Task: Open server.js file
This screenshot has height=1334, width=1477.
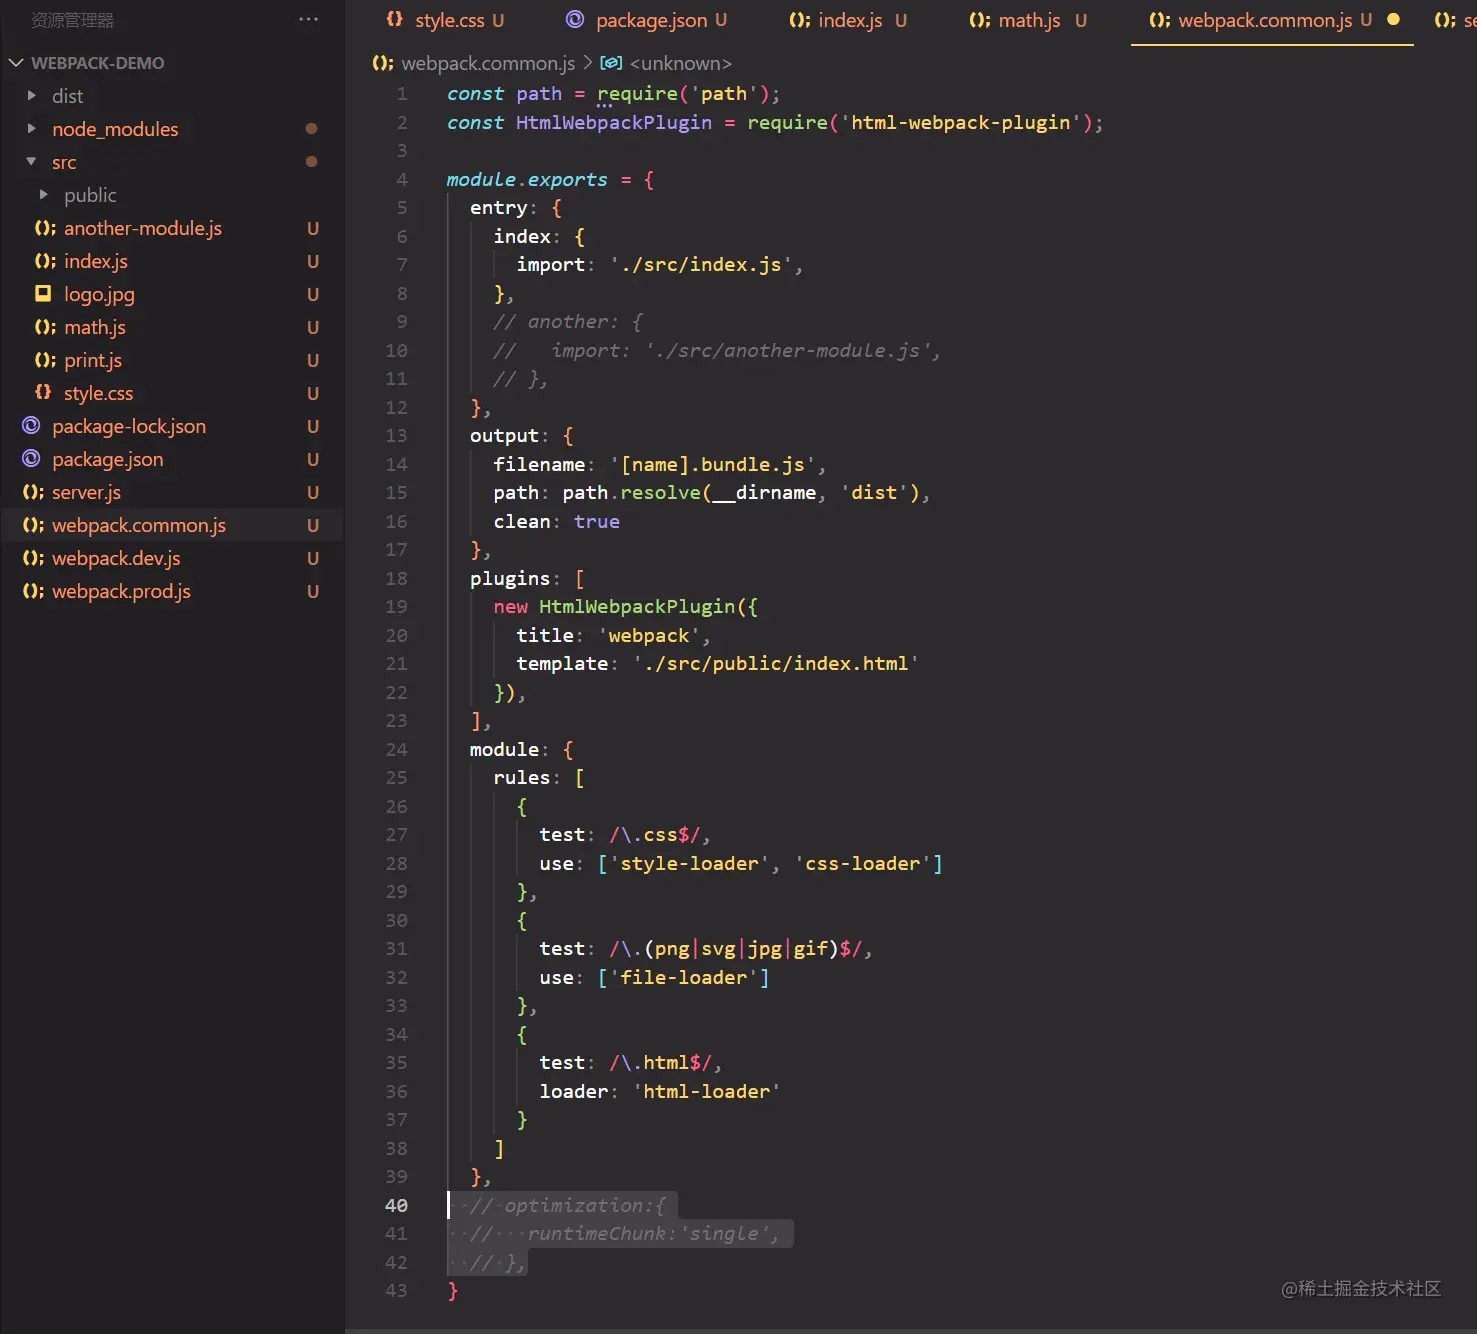Action: coord(86,492)
